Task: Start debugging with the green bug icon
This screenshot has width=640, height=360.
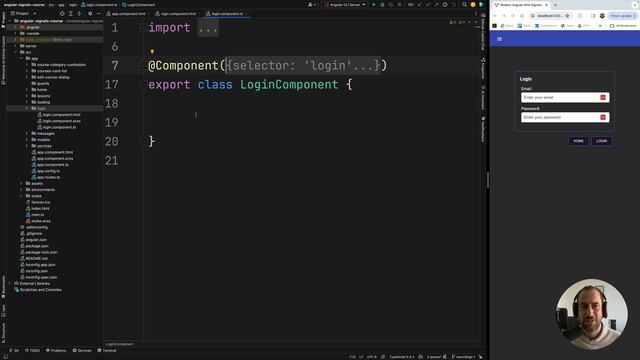Action: 382,4
